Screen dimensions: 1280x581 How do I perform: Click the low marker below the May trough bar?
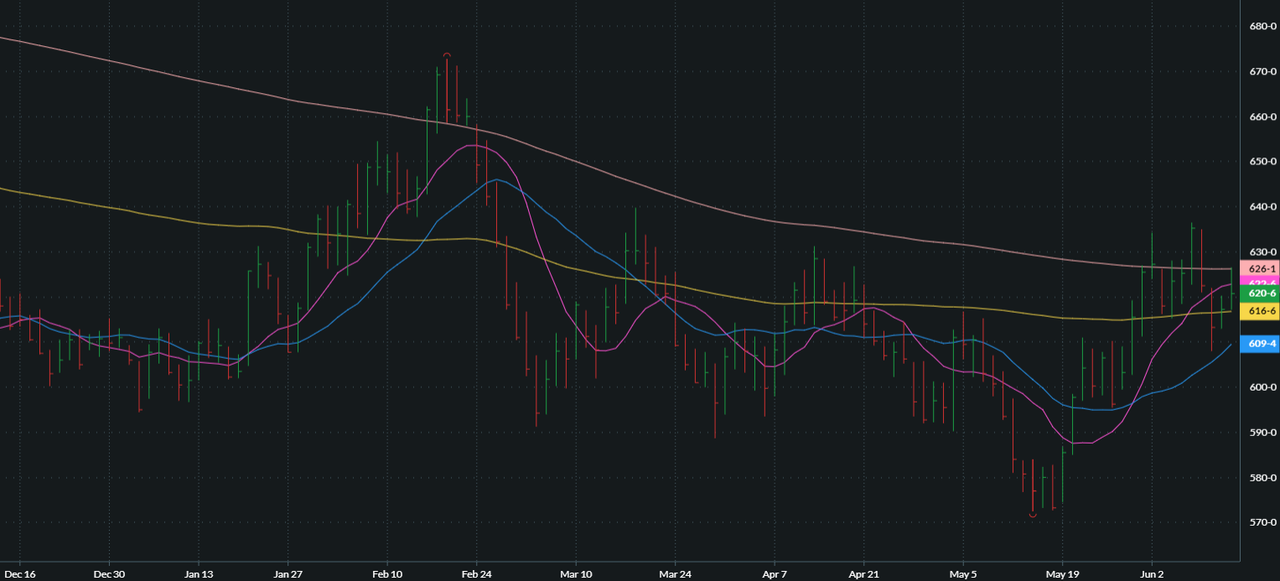point(1032,515)
